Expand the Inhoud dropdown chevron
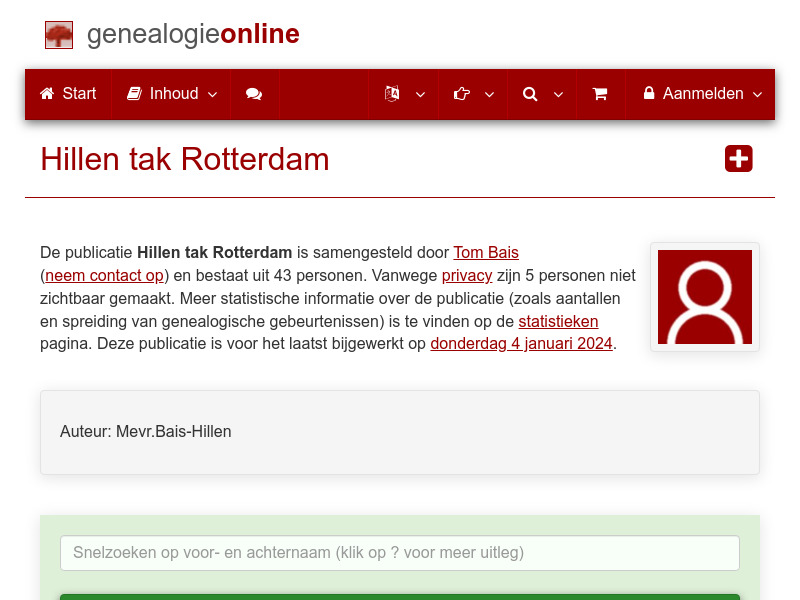This screenshot has height=600, width=800. click(212, 94)
